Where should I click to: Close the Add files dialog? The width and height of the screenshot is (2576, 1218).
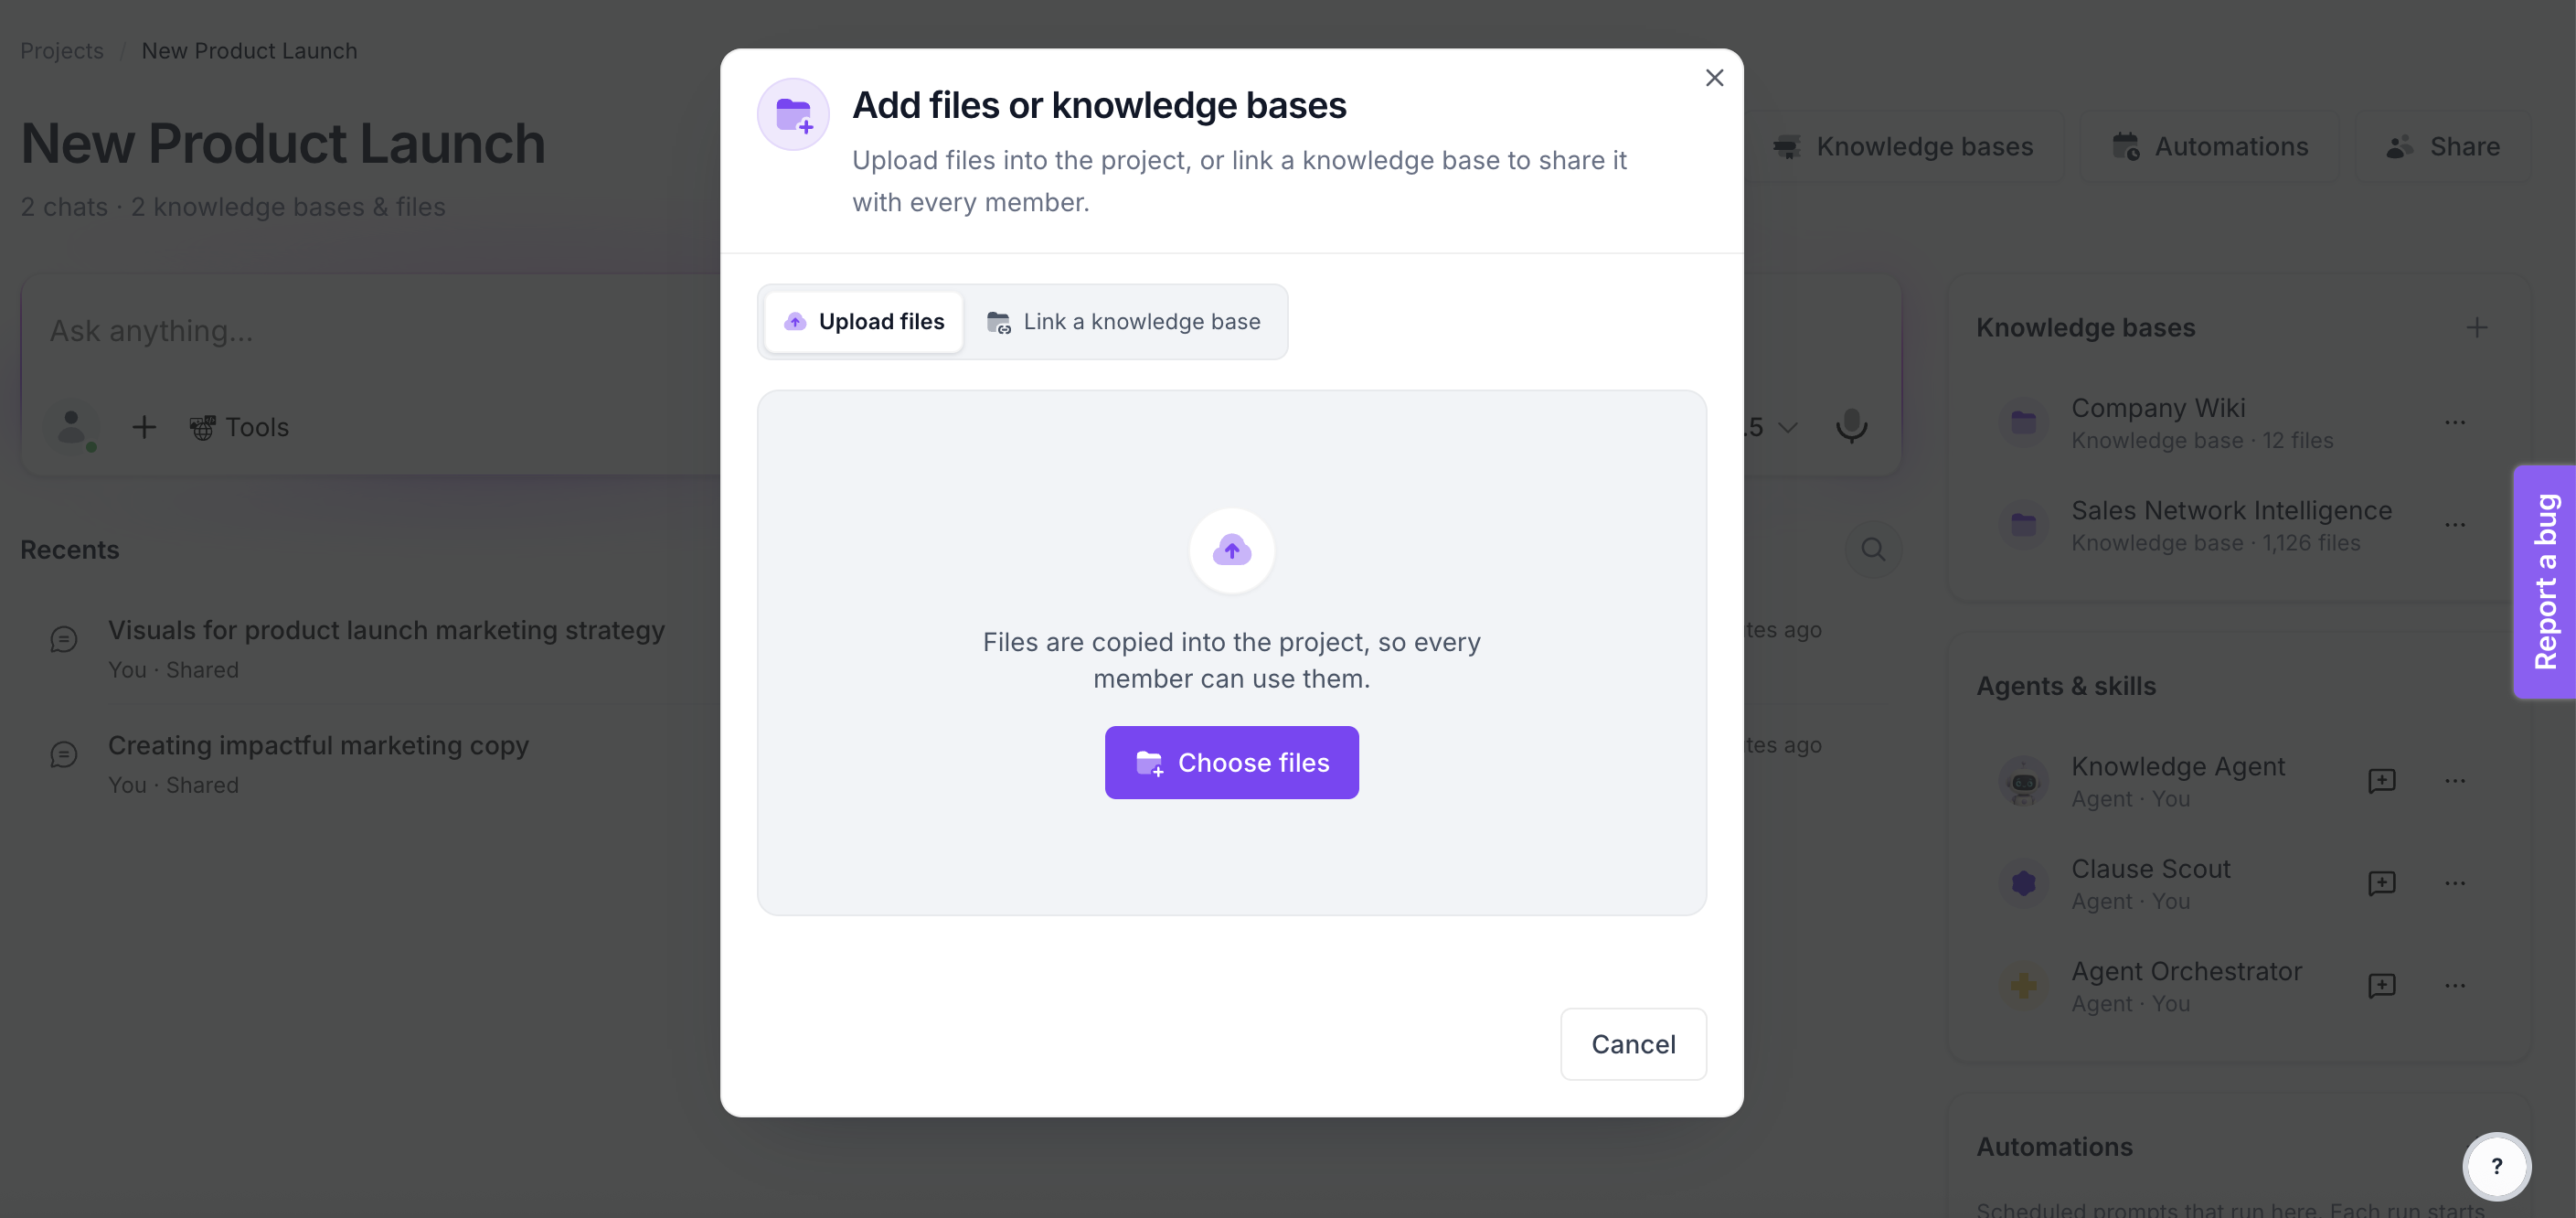(1714, 78)
